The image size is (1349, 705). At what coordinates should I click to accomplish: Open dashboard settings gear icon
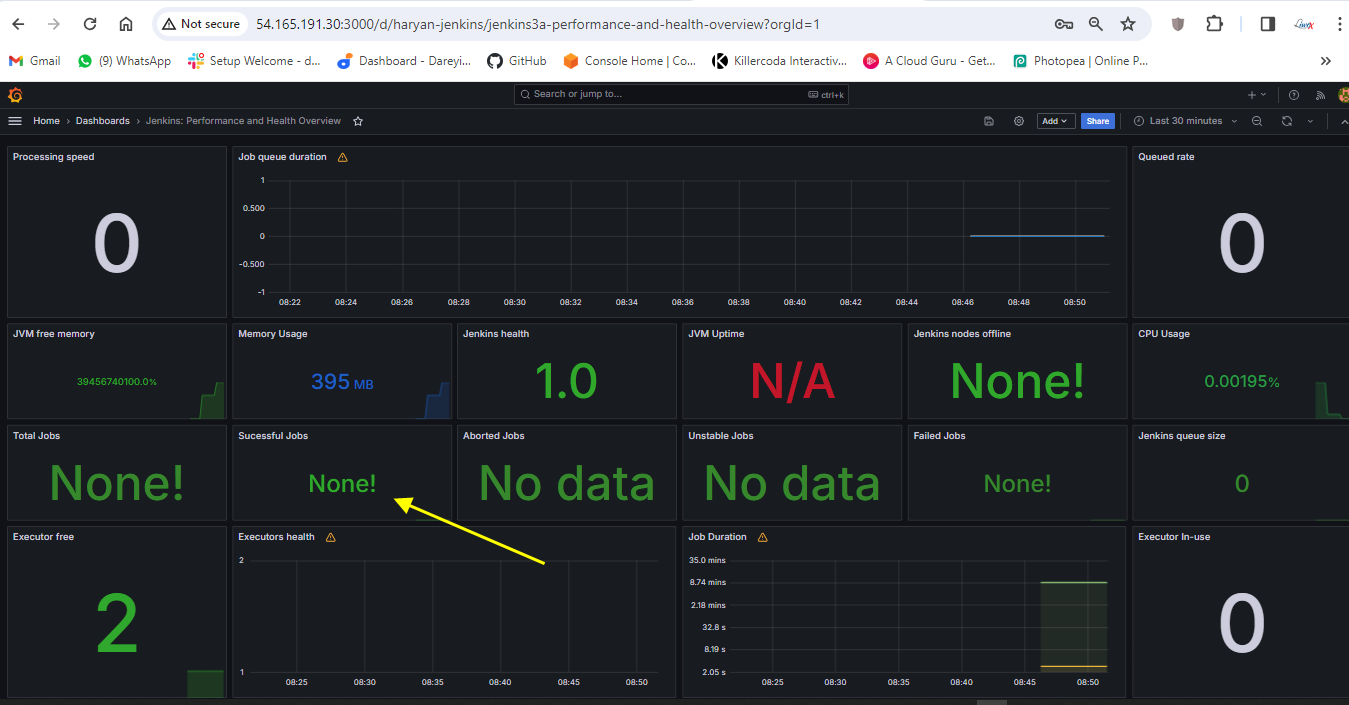click(x=1019, y=121)
